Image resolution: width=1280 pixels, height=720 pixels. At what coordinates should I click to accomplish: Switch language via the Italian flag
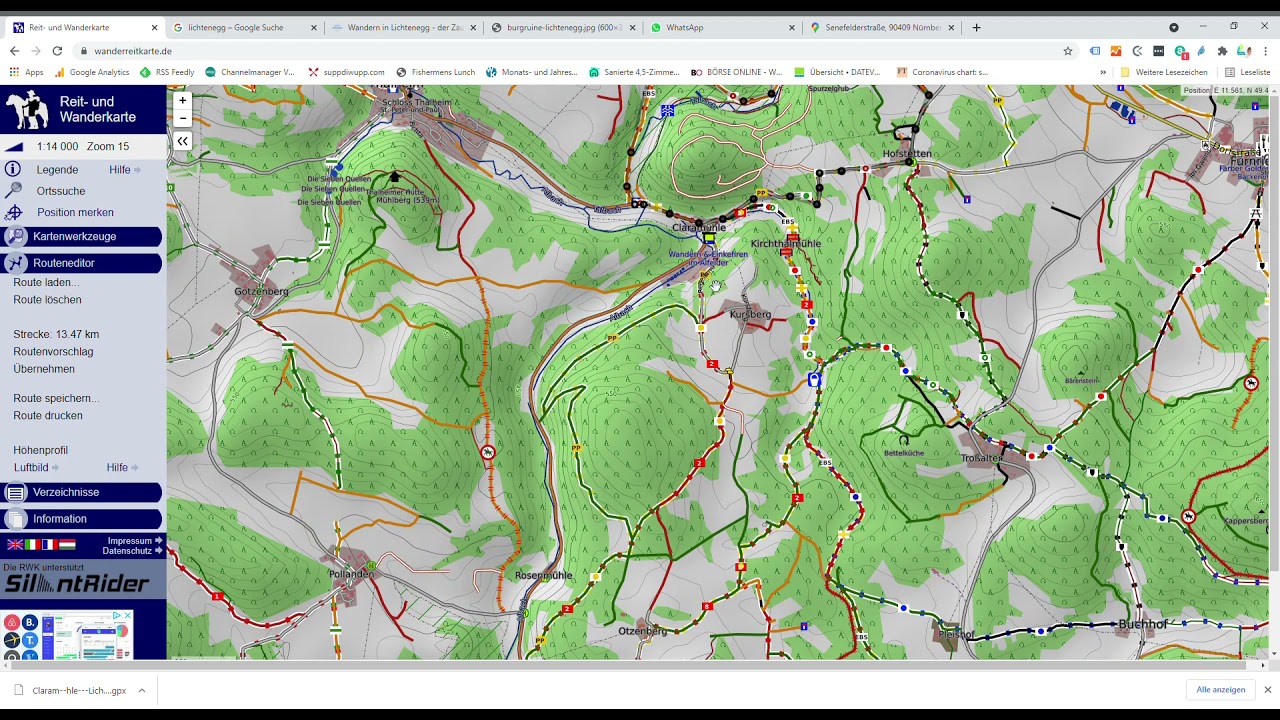pyautogui.click(x=32, y=545)
